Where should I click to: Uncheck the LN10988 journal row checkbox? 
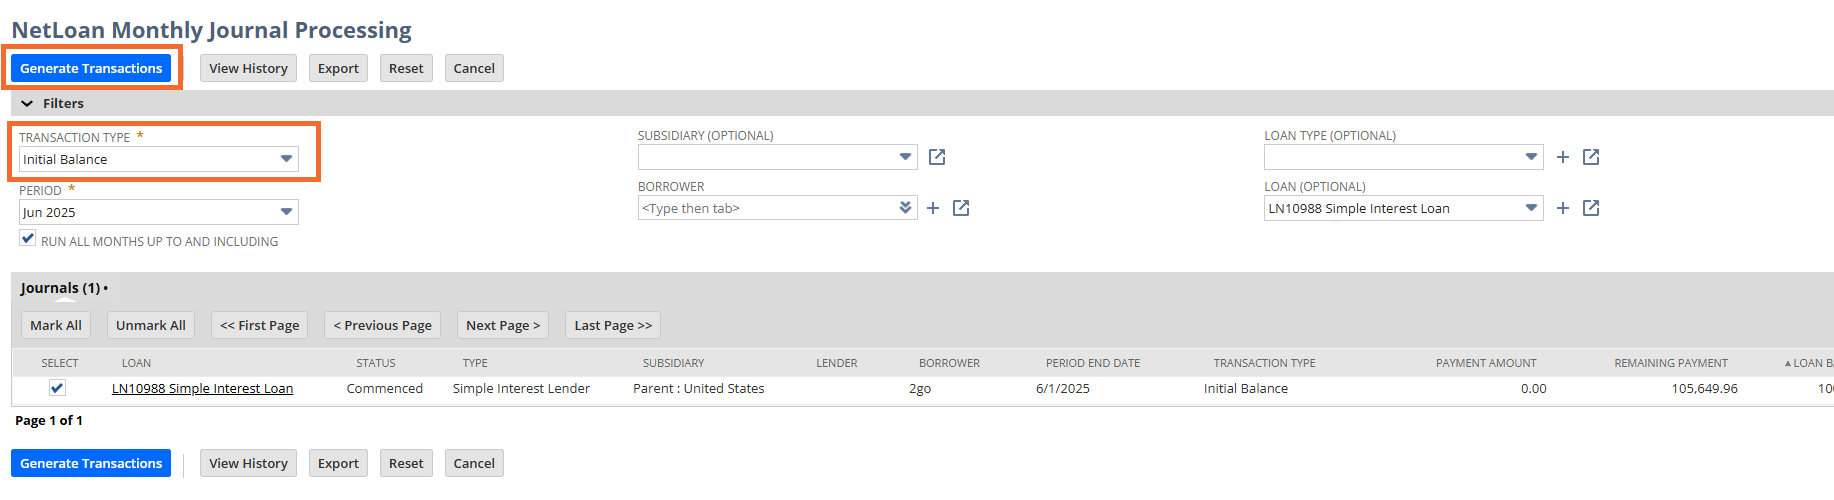(57, 388)
